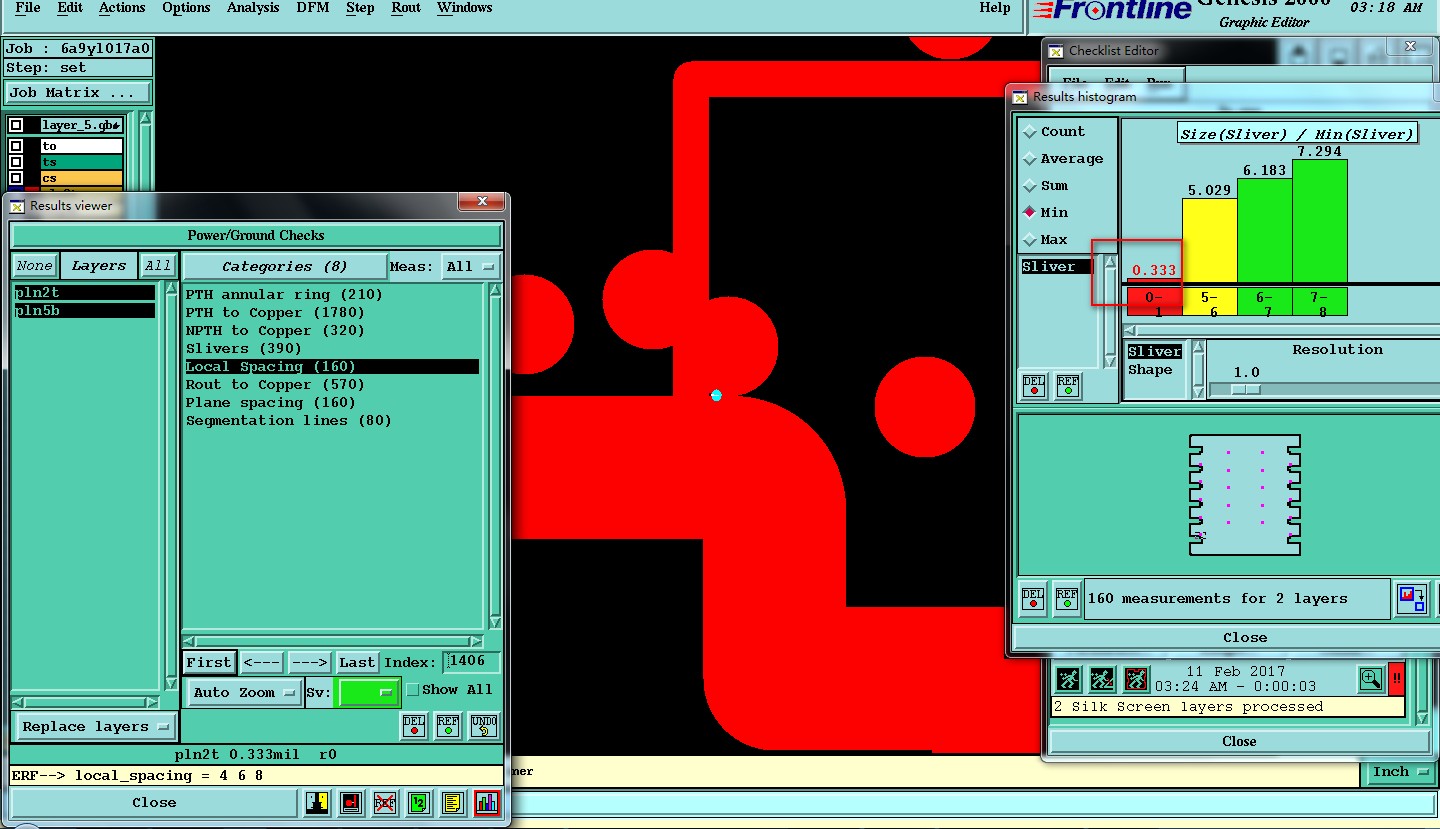Click the red-blue squares transfer icon in histogram
Image resolution: width=1440 pixels, height=829 pixels.
click(1411, 598)
